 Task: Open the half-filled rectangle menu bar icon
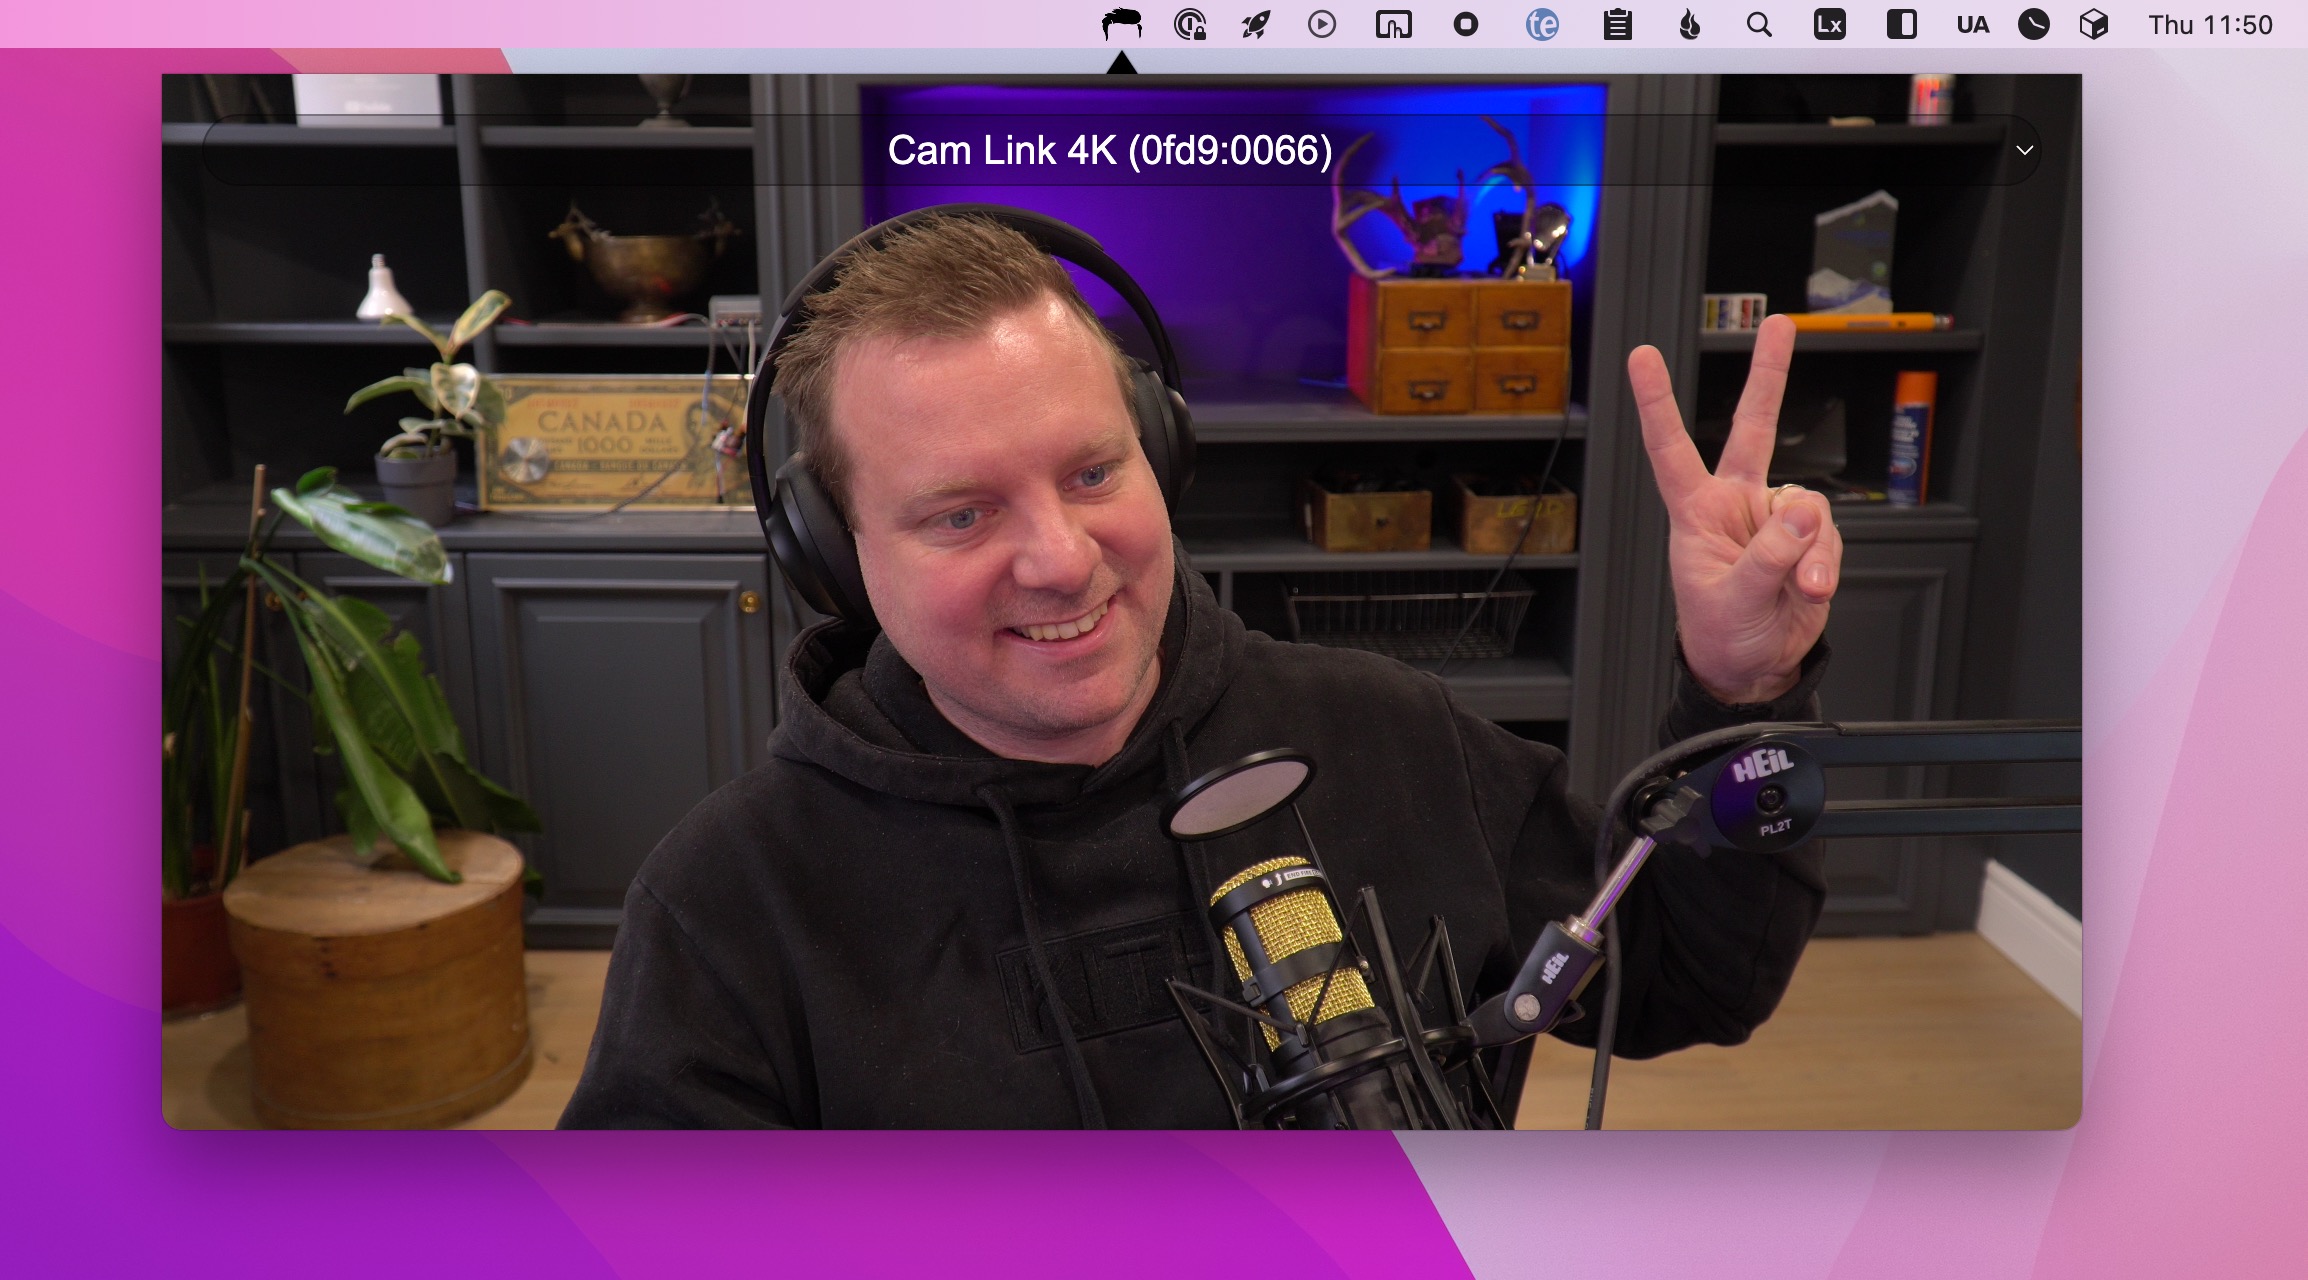[x=1902, y=24]
